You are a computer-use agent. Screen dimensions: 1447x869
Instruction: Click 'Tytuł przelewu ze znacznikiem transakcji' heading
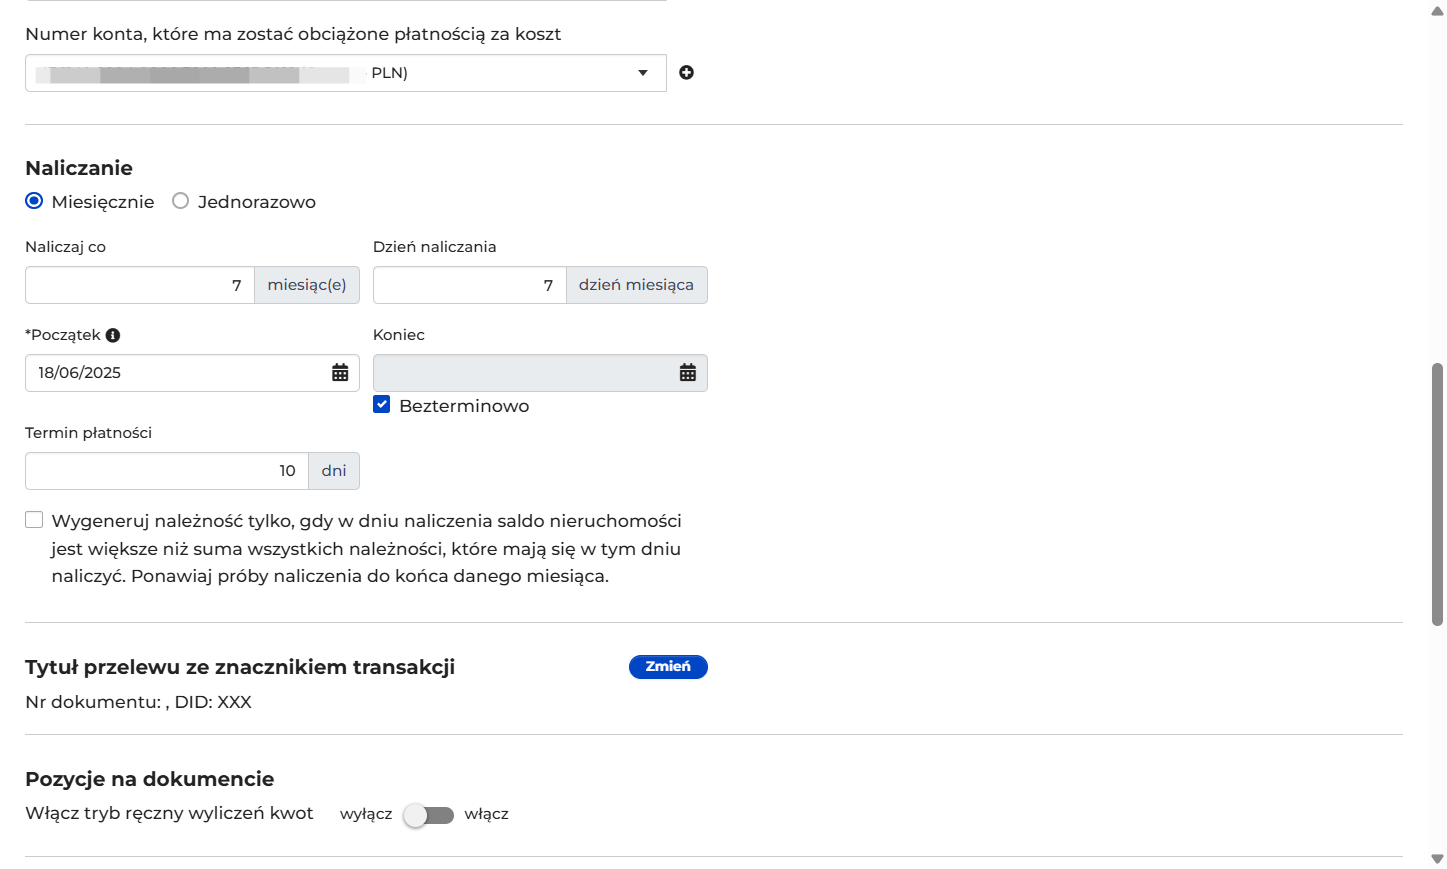click(240, 667)
